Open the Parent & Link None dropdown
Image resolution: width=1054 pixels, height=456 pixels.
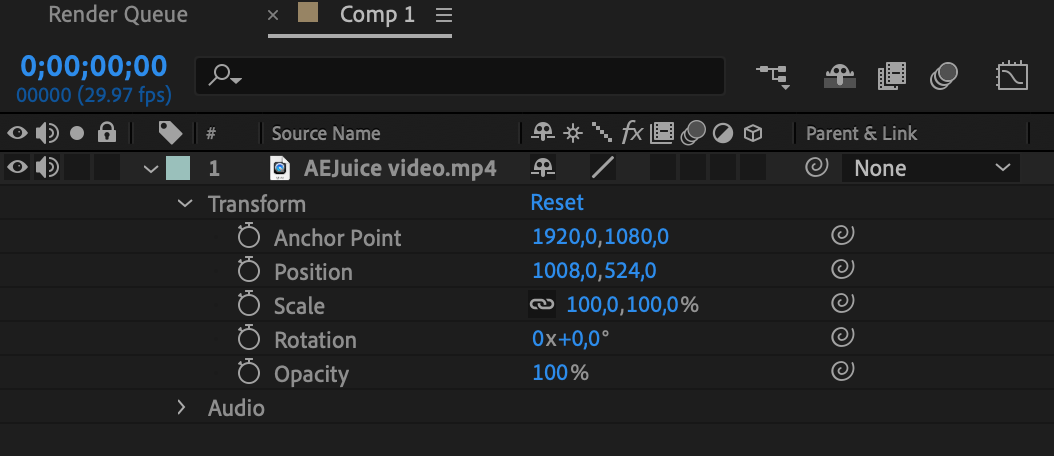coord(931,169)
